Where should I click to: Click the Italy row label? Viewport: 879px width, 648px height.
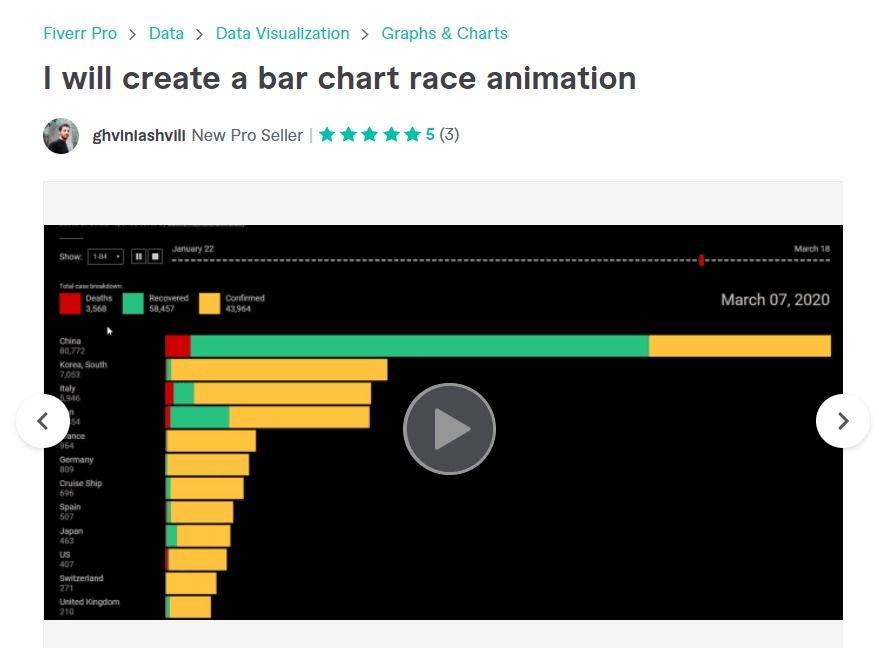click(67, 388)
